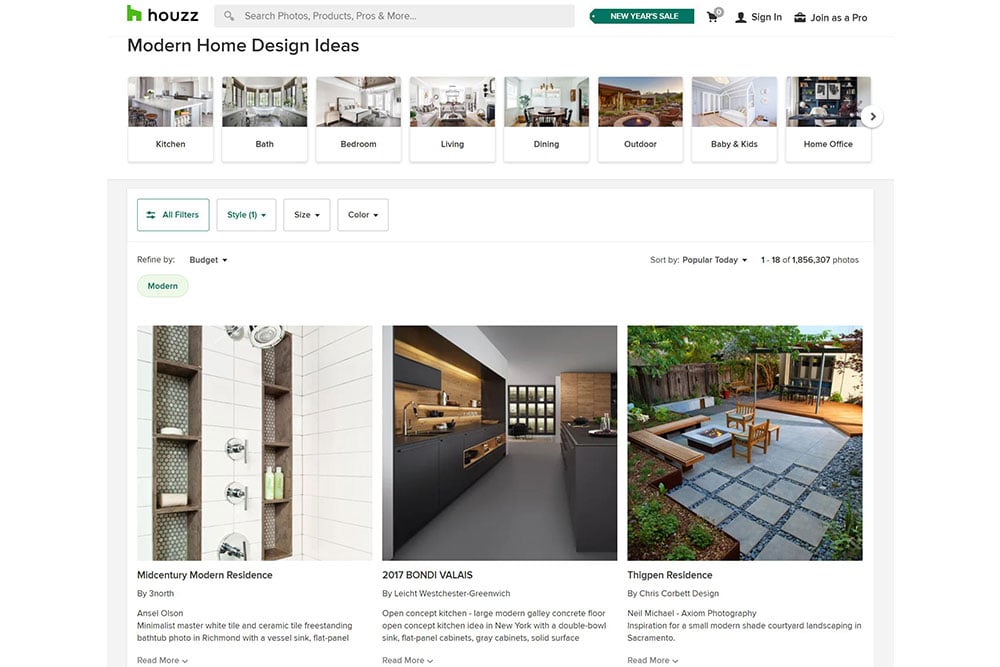Remove the Modern filter chip
This screenshot has width=1000, height=667.
point(163,286)
